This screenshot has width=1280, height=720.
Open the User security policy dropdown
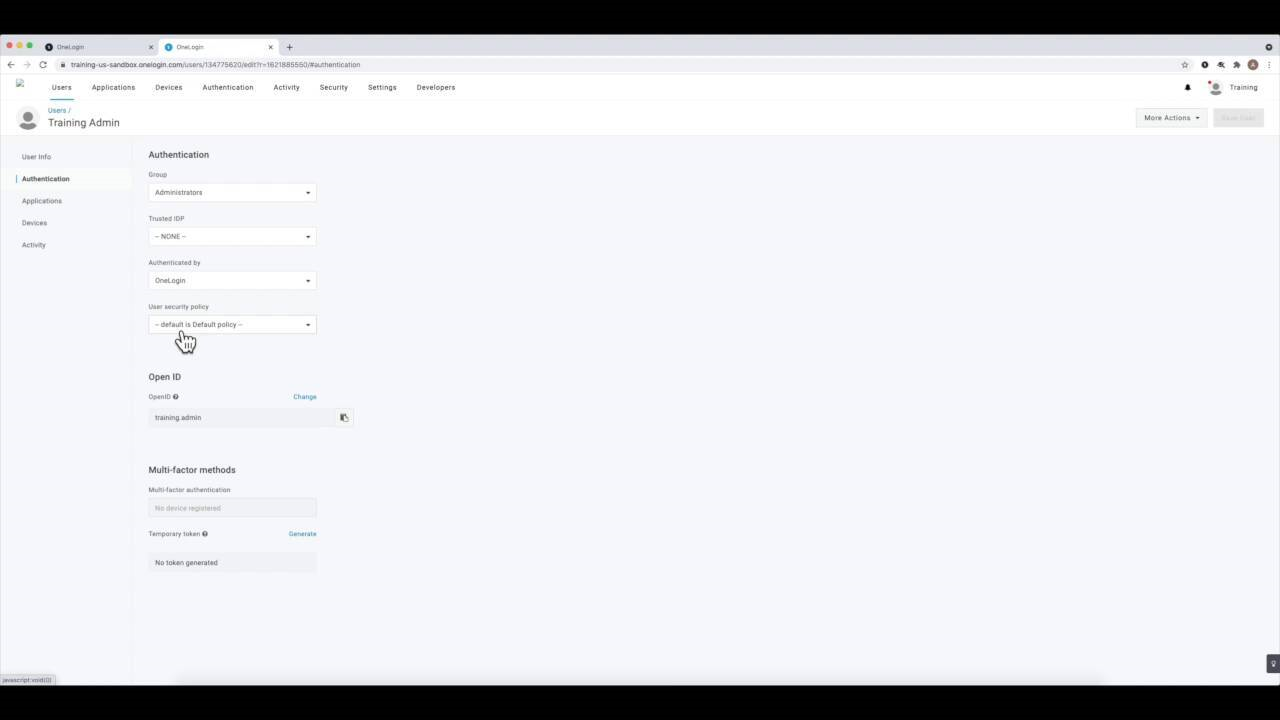point(231,324)
